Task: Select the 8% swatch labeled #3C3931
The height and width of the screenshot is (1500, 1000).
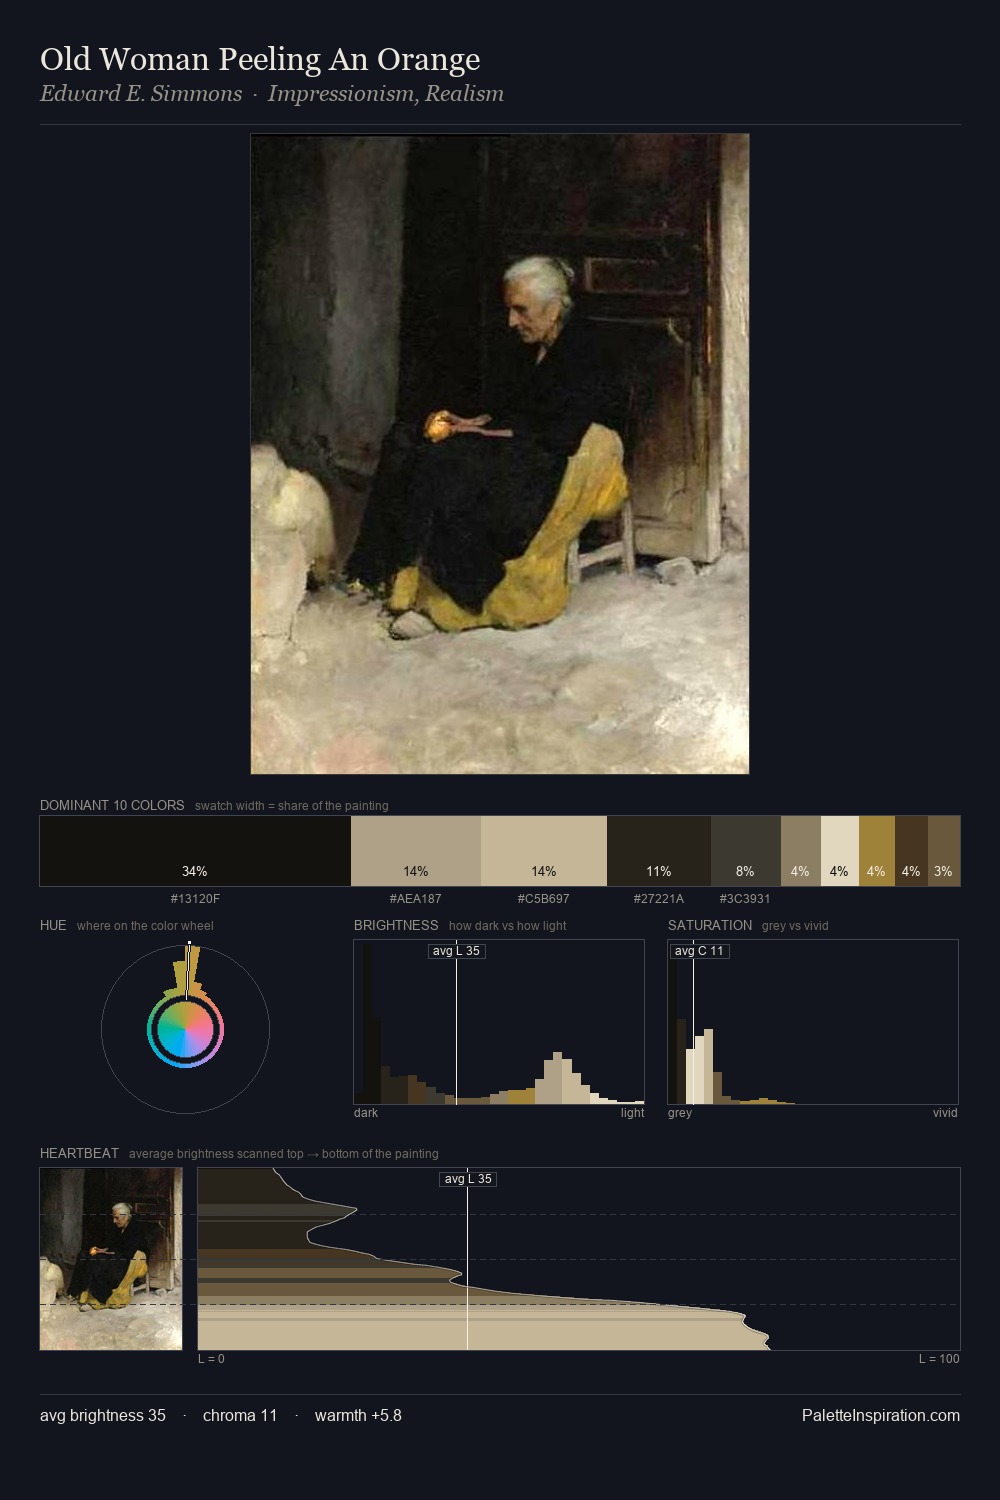Action: [746, 851]
